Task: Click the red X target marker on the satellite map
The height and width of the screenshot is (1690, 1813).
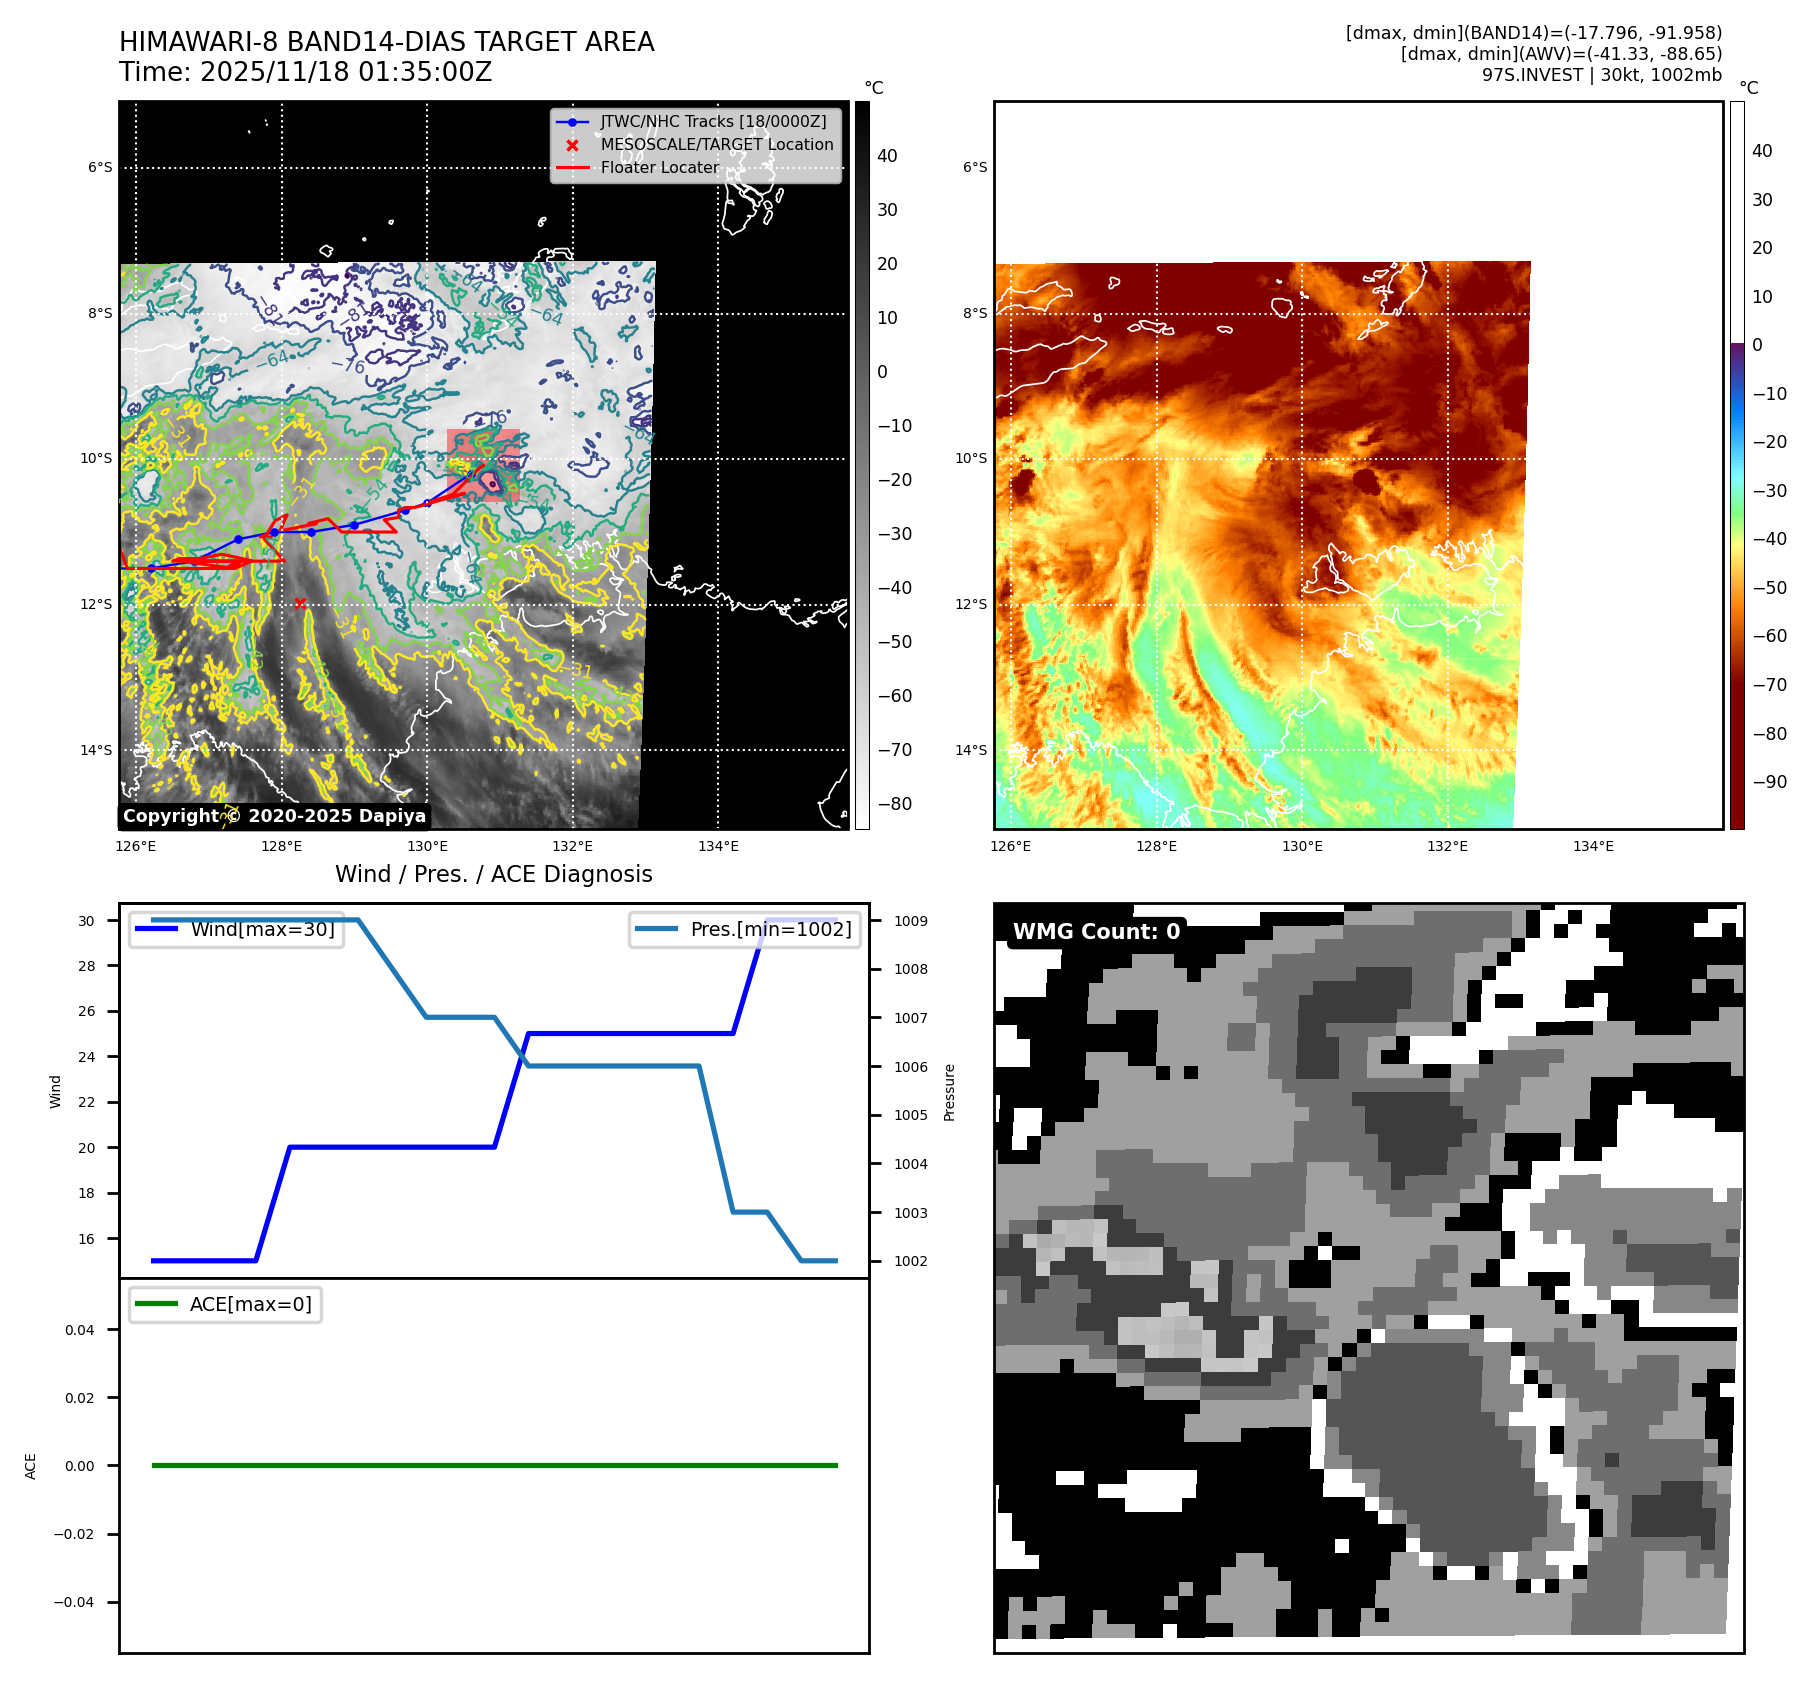Action: pyautogui.click(x=300, y=603)
